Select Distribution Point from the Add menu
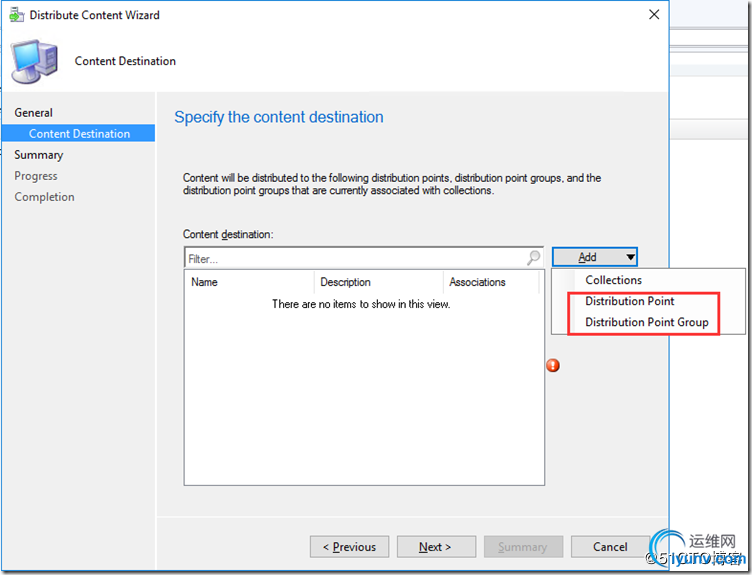The width and height of the screenshot is (752, 575). [x=629, y=301]
